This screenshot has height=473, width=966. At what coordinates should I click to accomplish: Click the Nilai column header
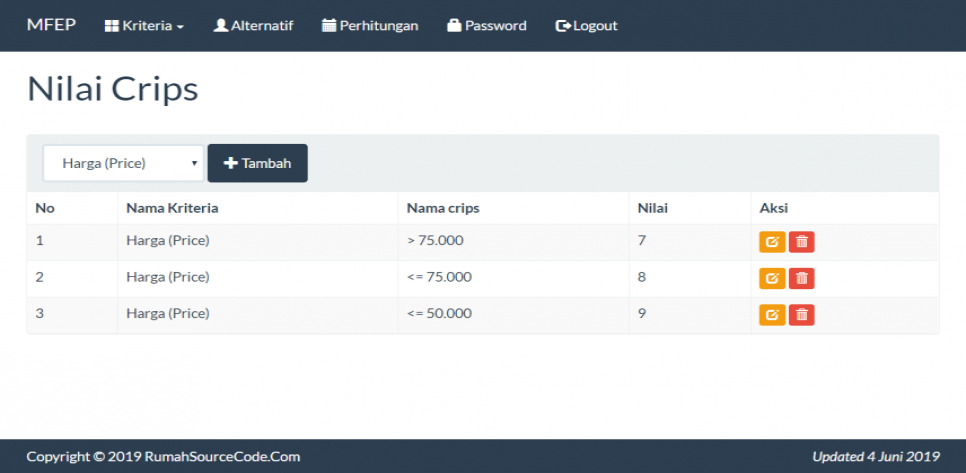pyautogui.click(x=653, y=208)
